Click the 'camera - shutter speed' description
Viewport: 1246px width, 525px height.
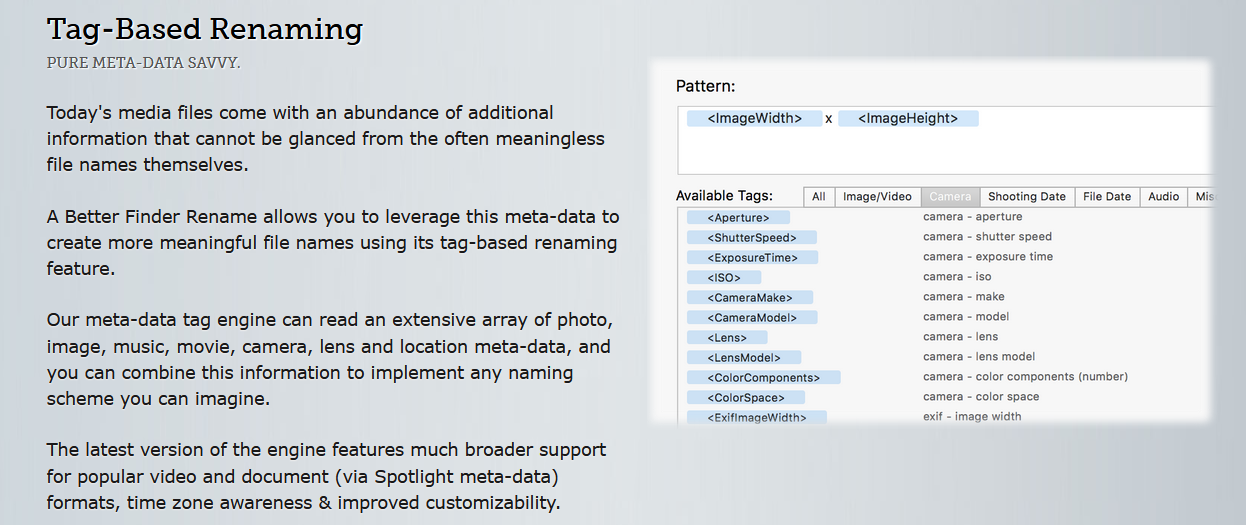click(x=987, y=237)
